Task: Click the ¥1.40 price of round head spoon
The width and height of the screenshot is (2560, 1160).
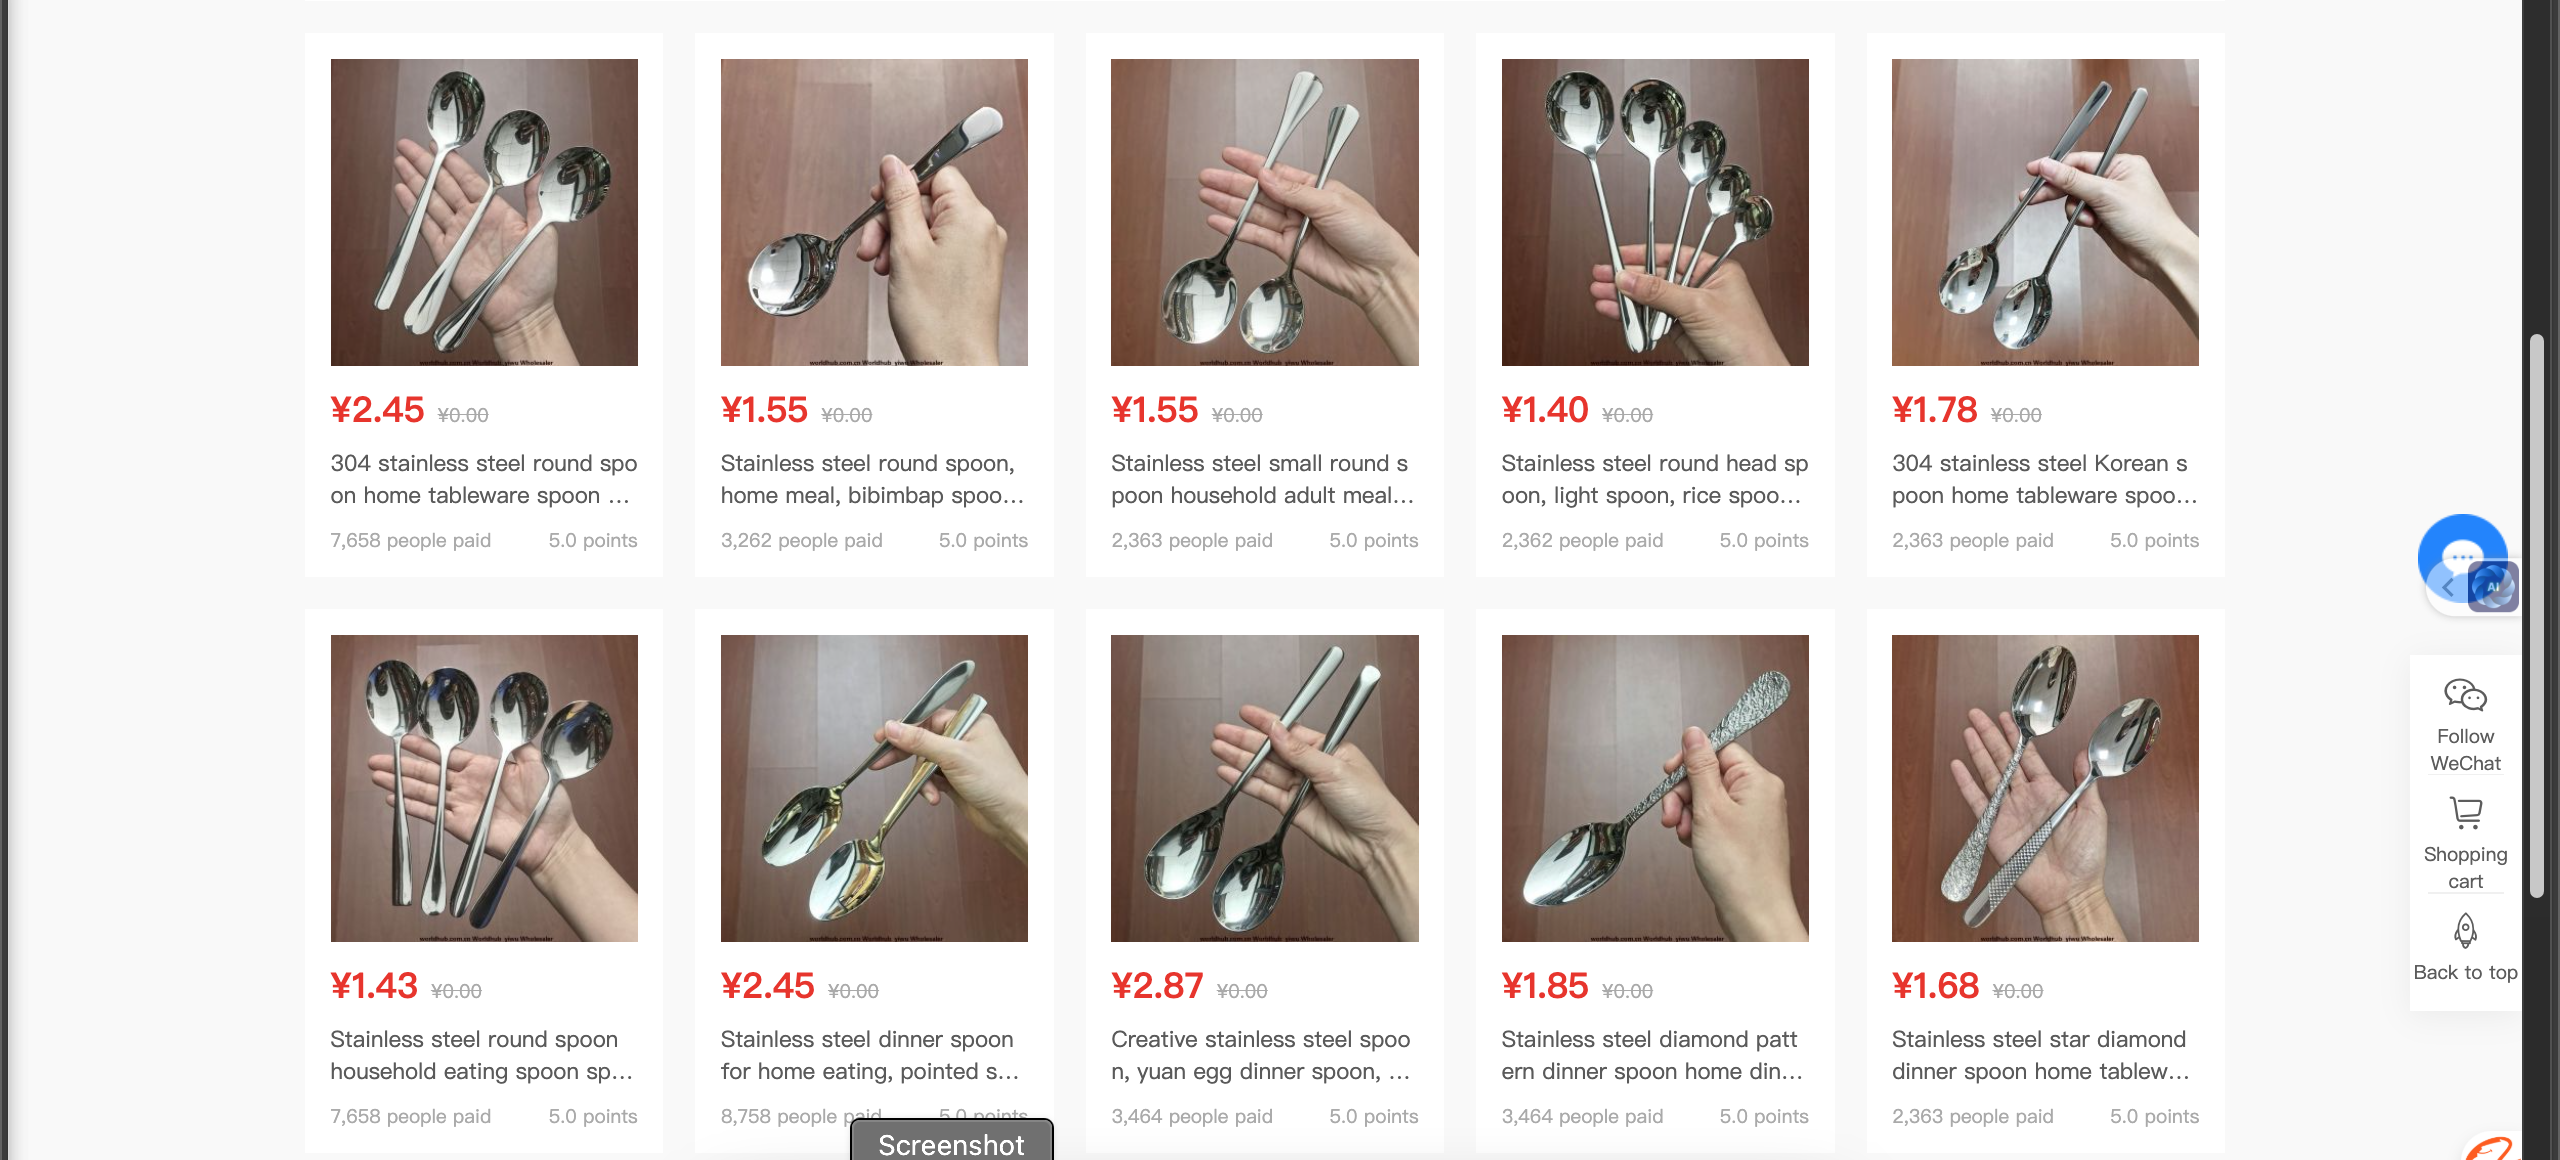Action: 1544,410
